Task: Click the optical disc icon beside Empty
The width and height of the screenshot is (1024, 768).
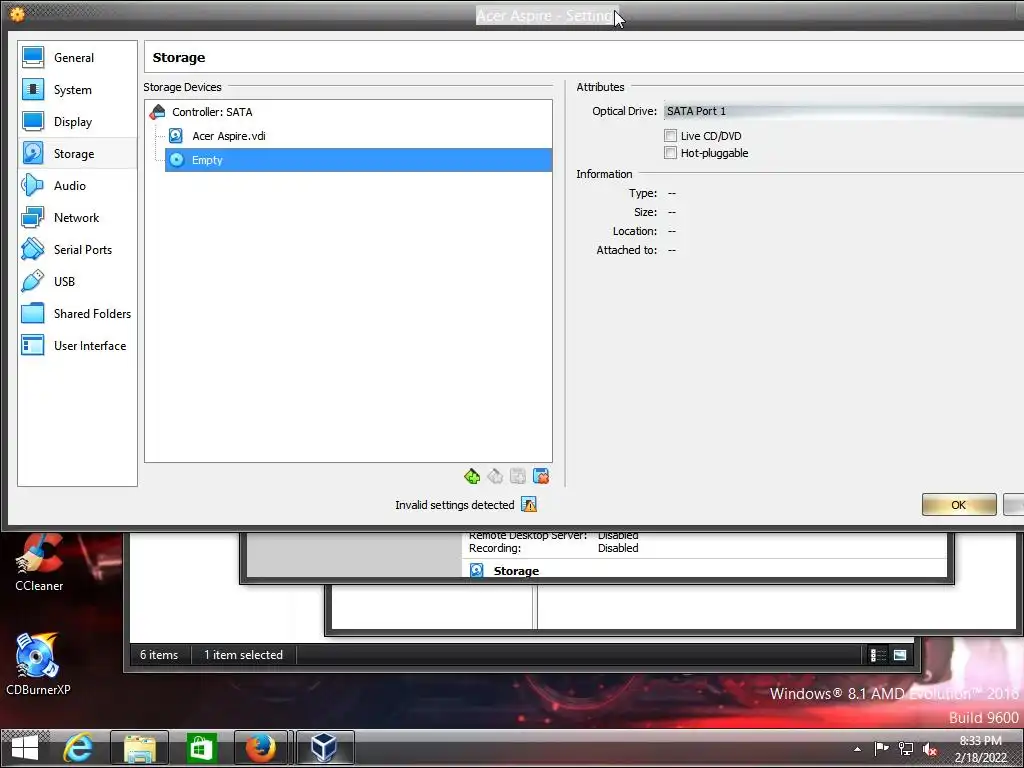Action: [176, 160]
